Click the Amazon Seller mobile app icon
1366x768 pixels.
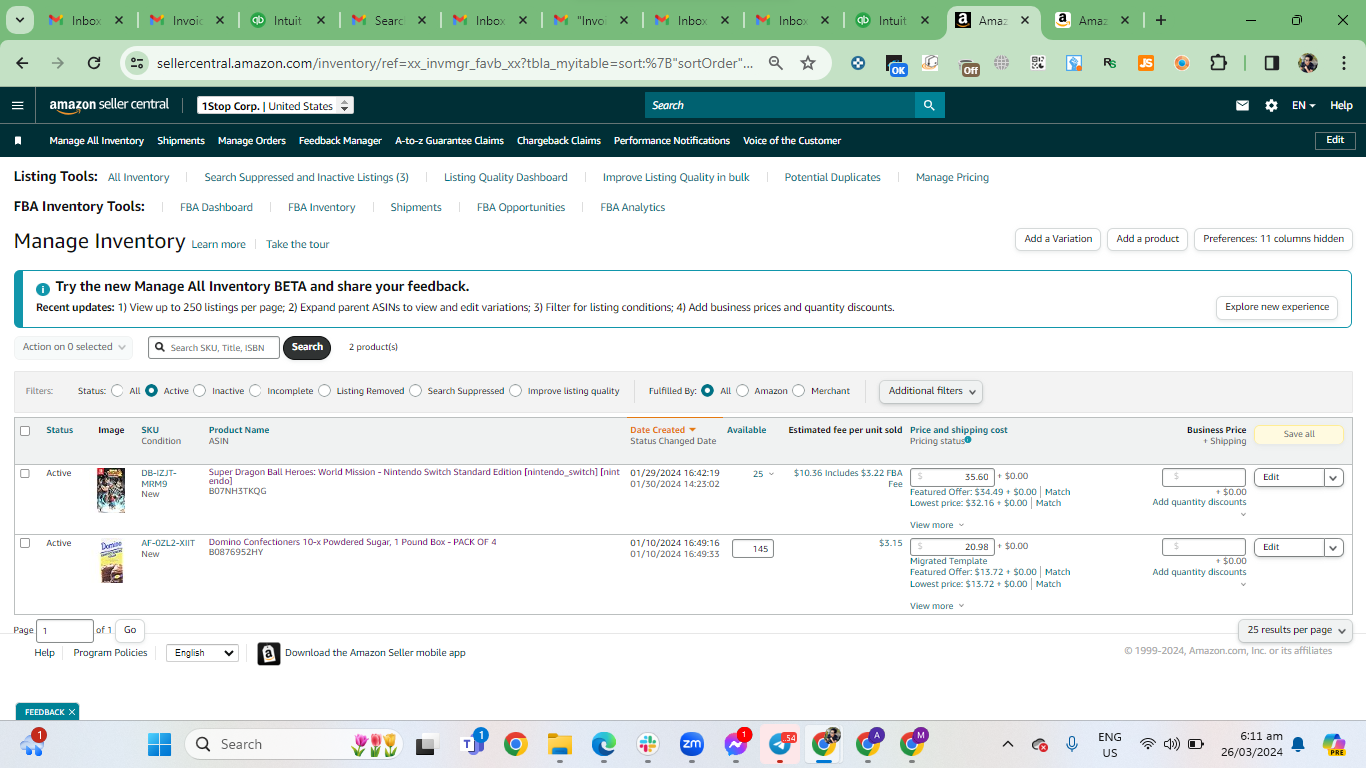coord(269,653)
